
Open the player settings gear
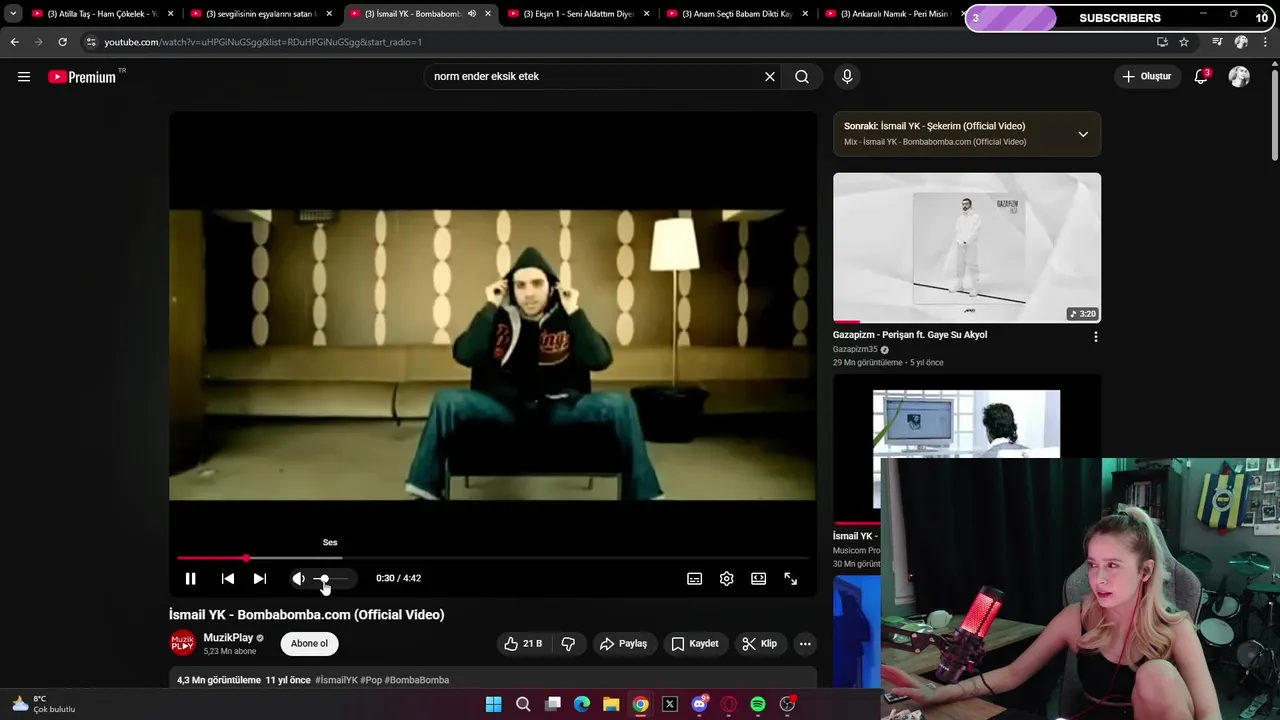pyautogui.click(x=727, y=579)
